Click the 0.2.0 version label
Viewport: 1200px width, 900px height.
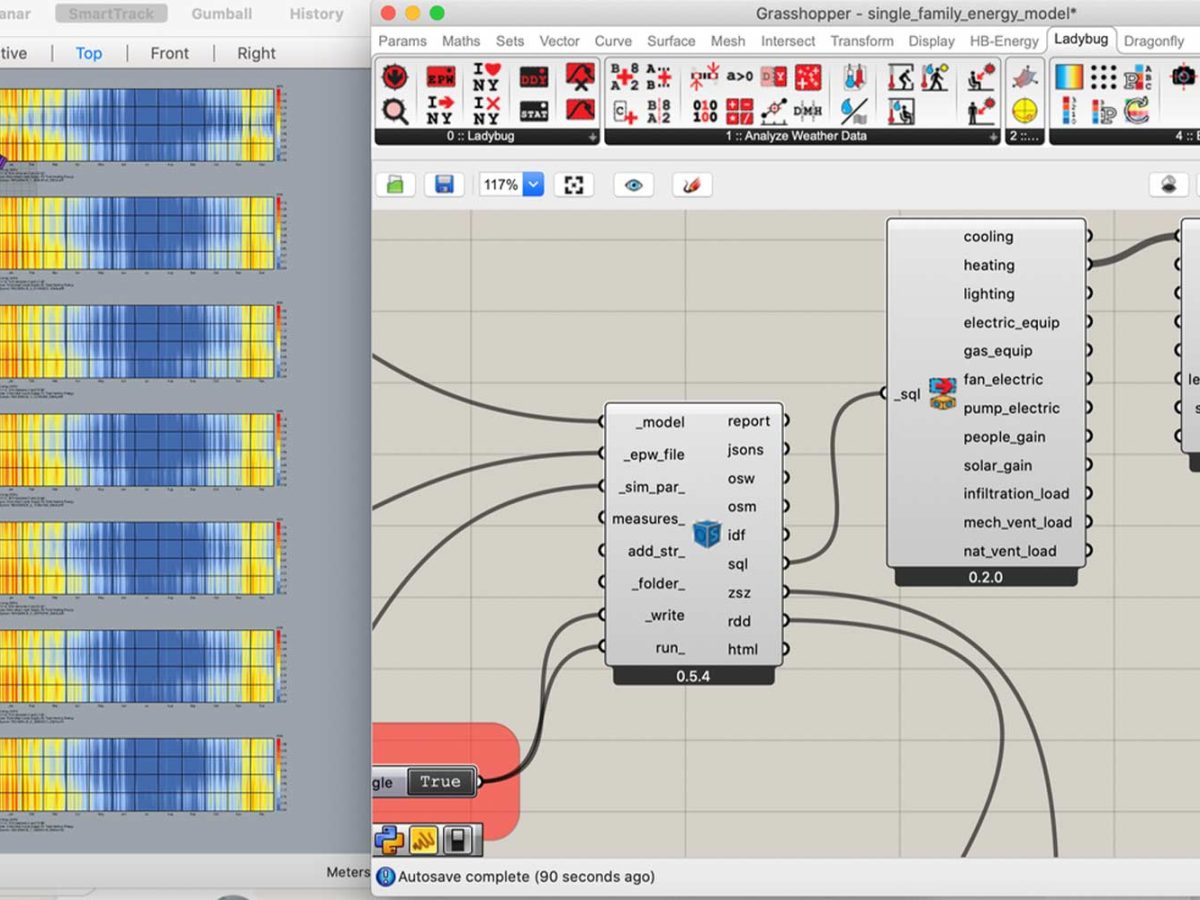[x=985, y=577]
